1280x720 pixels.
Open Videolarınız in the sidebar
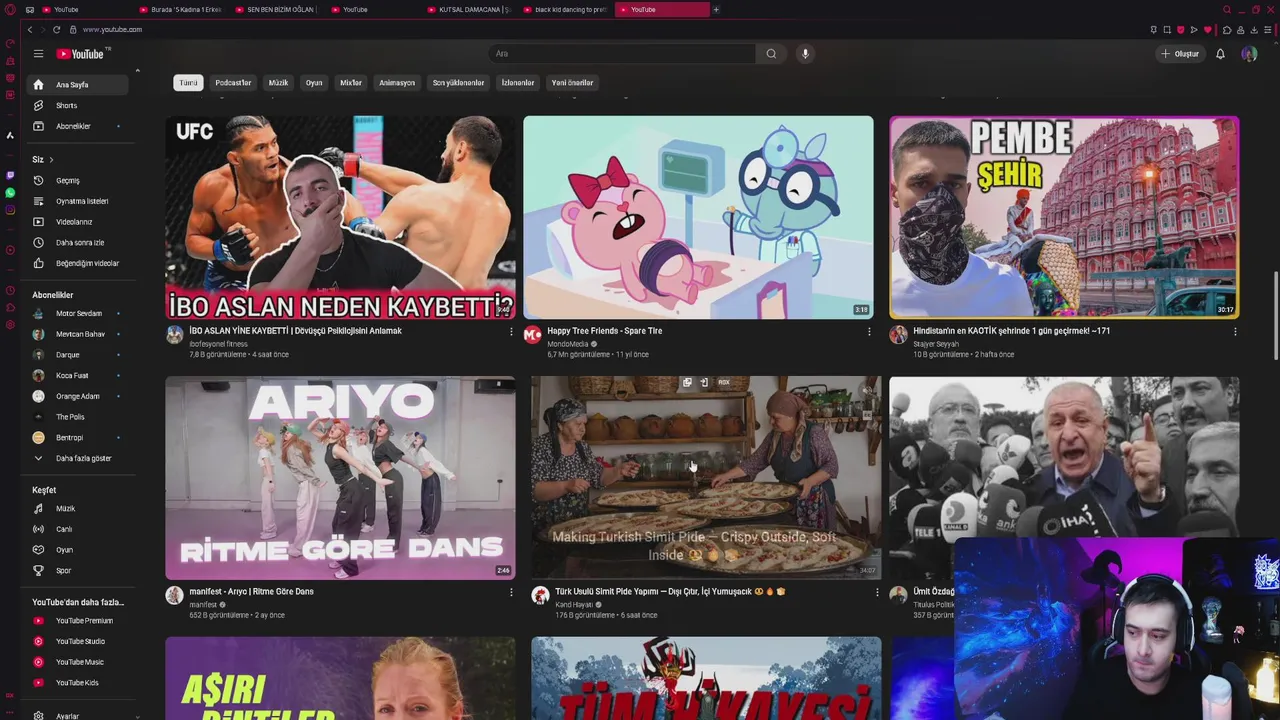click(x=78, y=222)
